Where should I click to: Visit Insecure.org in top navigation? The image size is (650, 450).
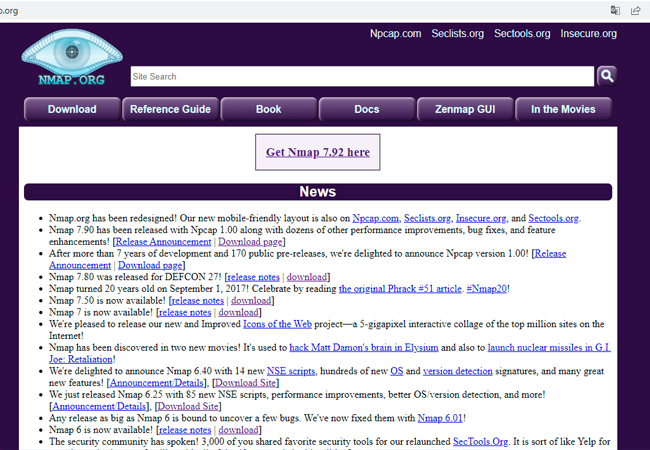click(x=589, y=34)
